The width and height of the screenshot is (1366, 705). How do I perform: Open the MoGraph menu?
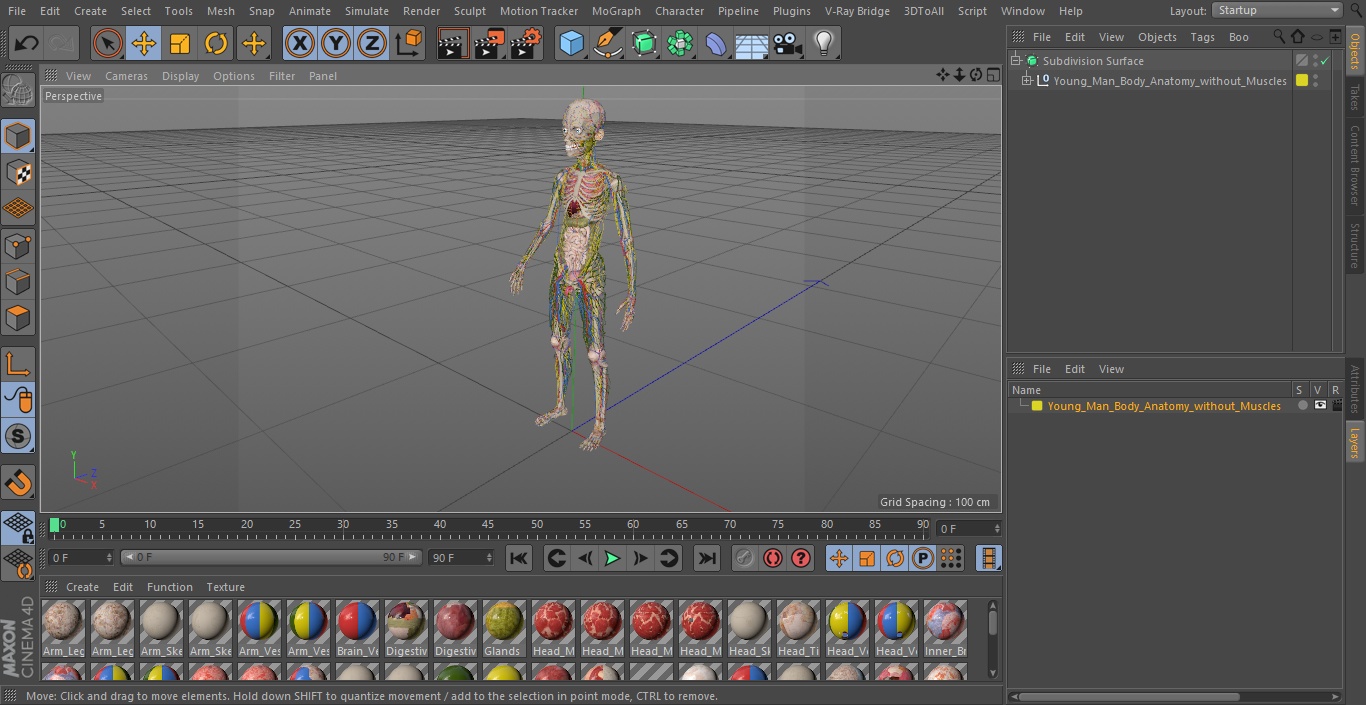(616, 11)
